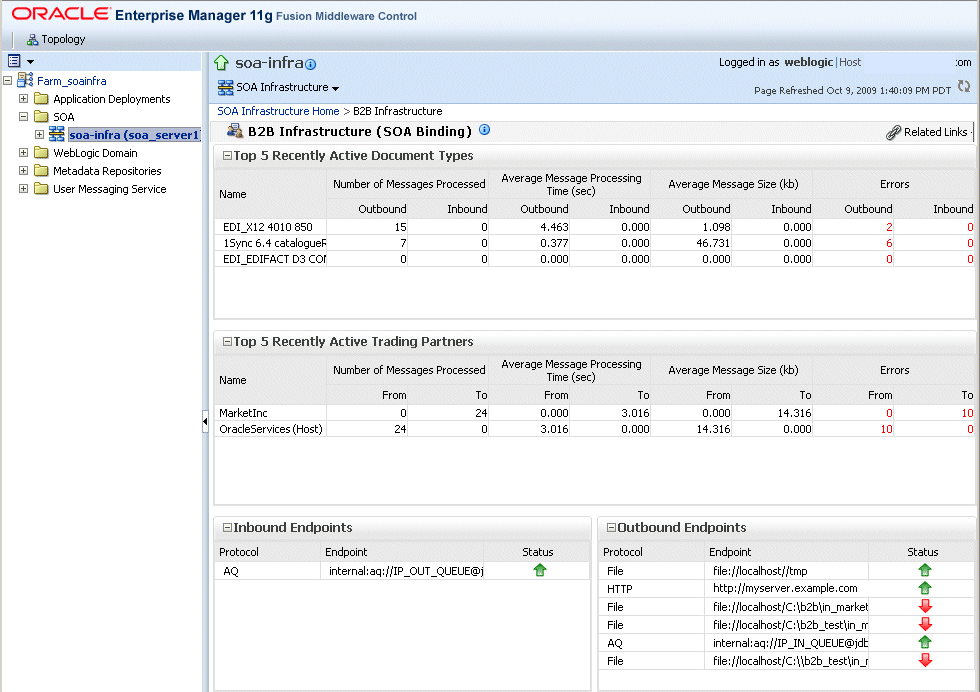Collapse the Inbound Endpoints section
Viewport: 980px width, 692px height.
point(228,528)
